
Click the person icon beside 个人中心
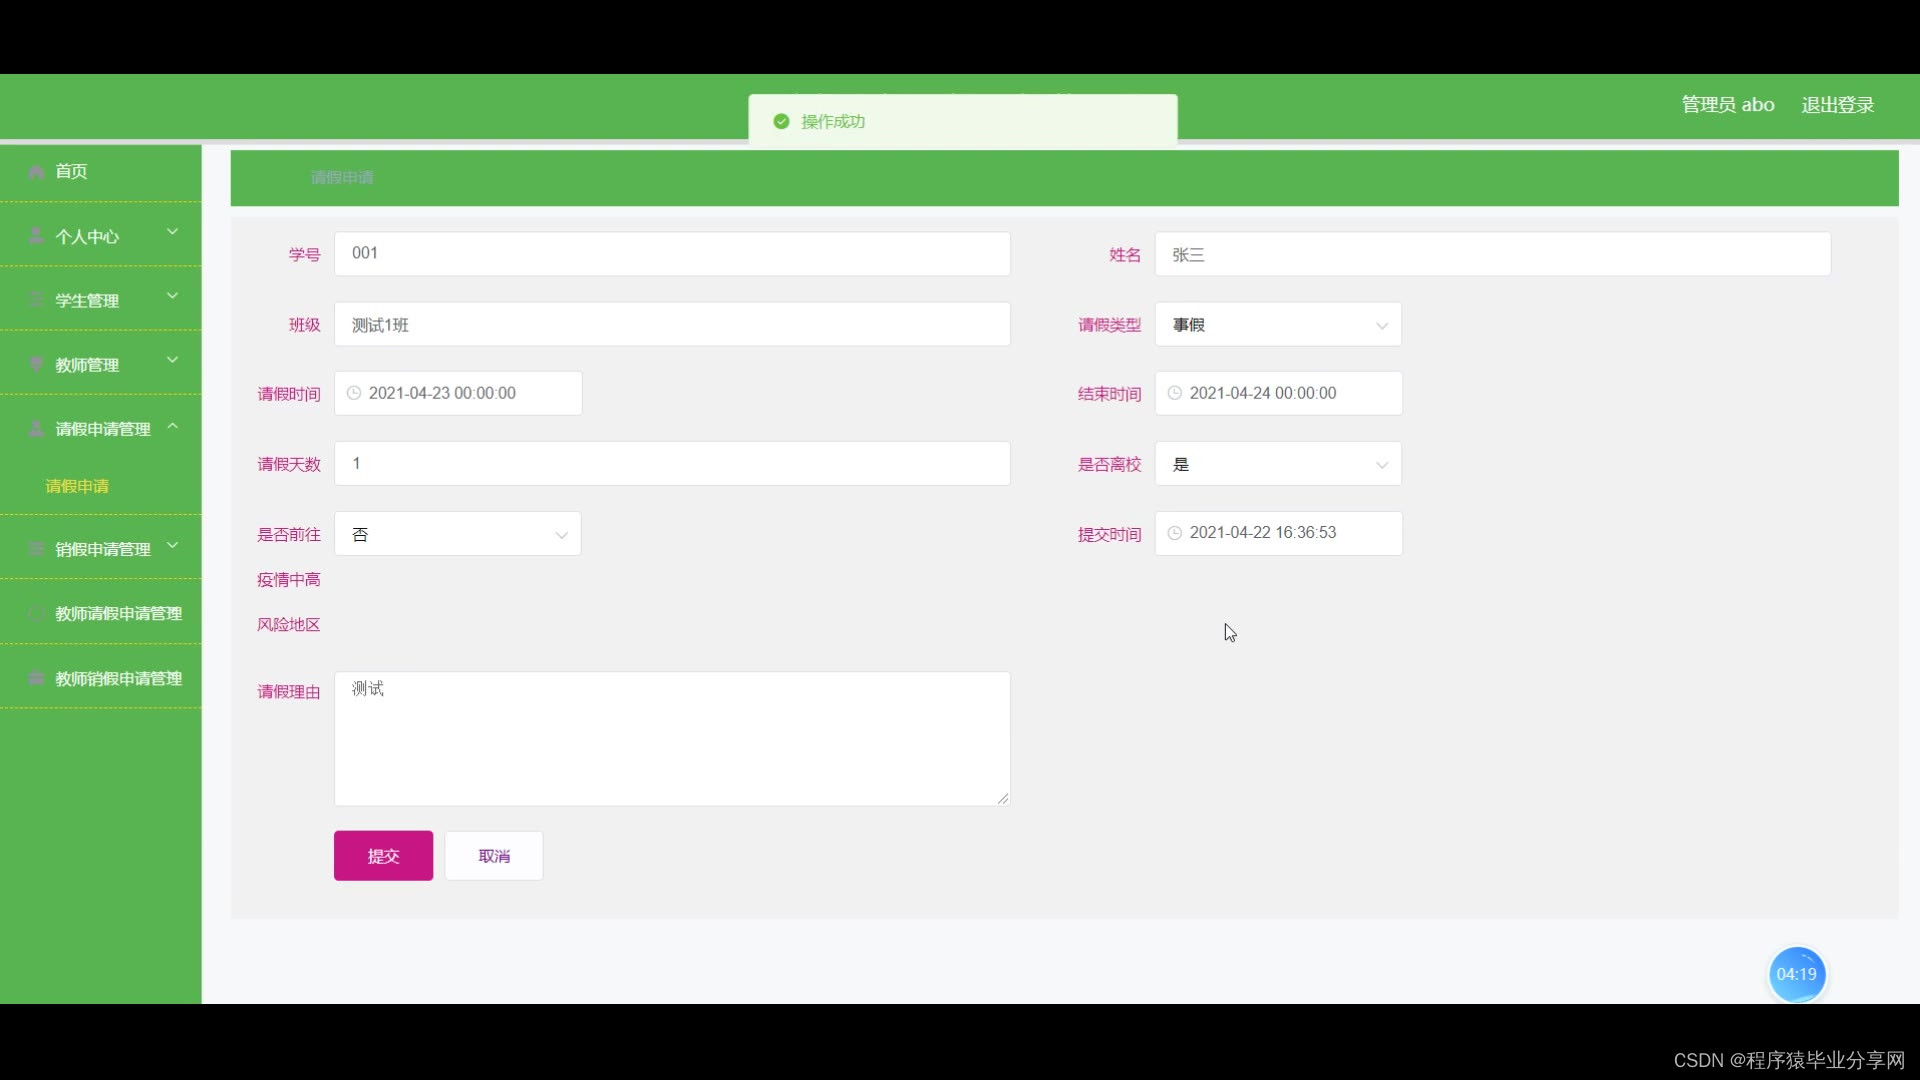(x=36, y=236)
